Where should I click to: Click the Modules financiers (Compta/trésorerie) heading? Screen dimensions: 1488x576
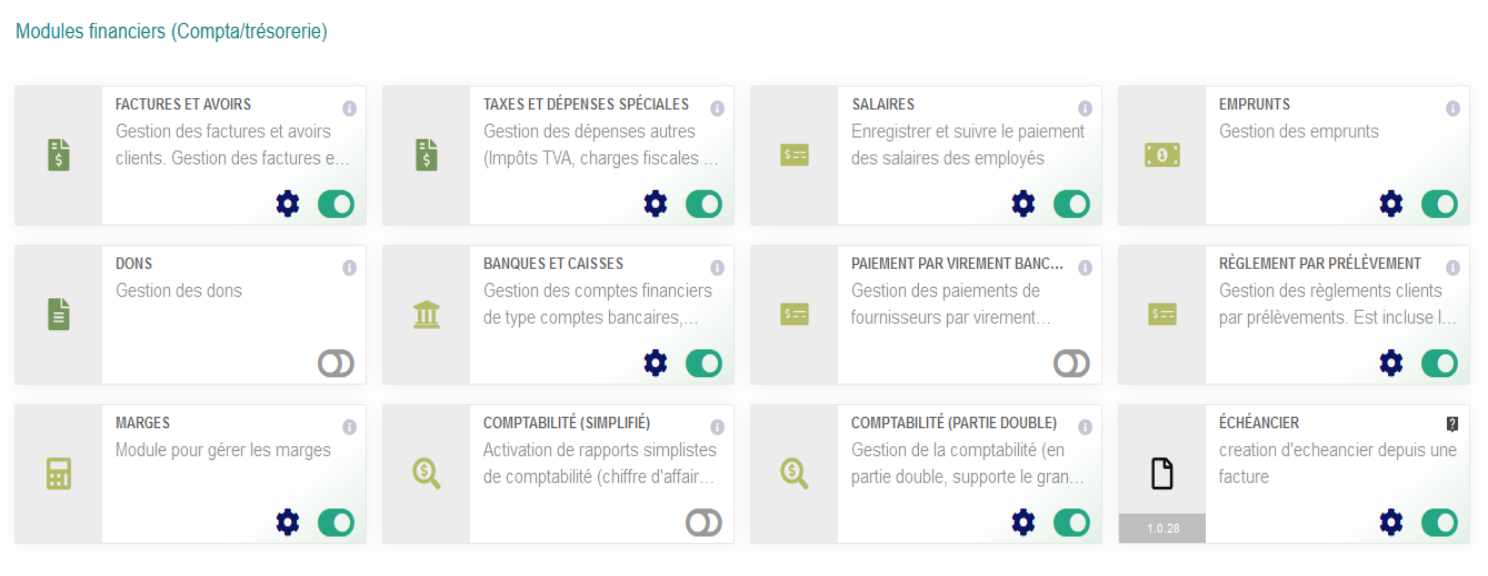pyautogui.click(x=171, y=31)
